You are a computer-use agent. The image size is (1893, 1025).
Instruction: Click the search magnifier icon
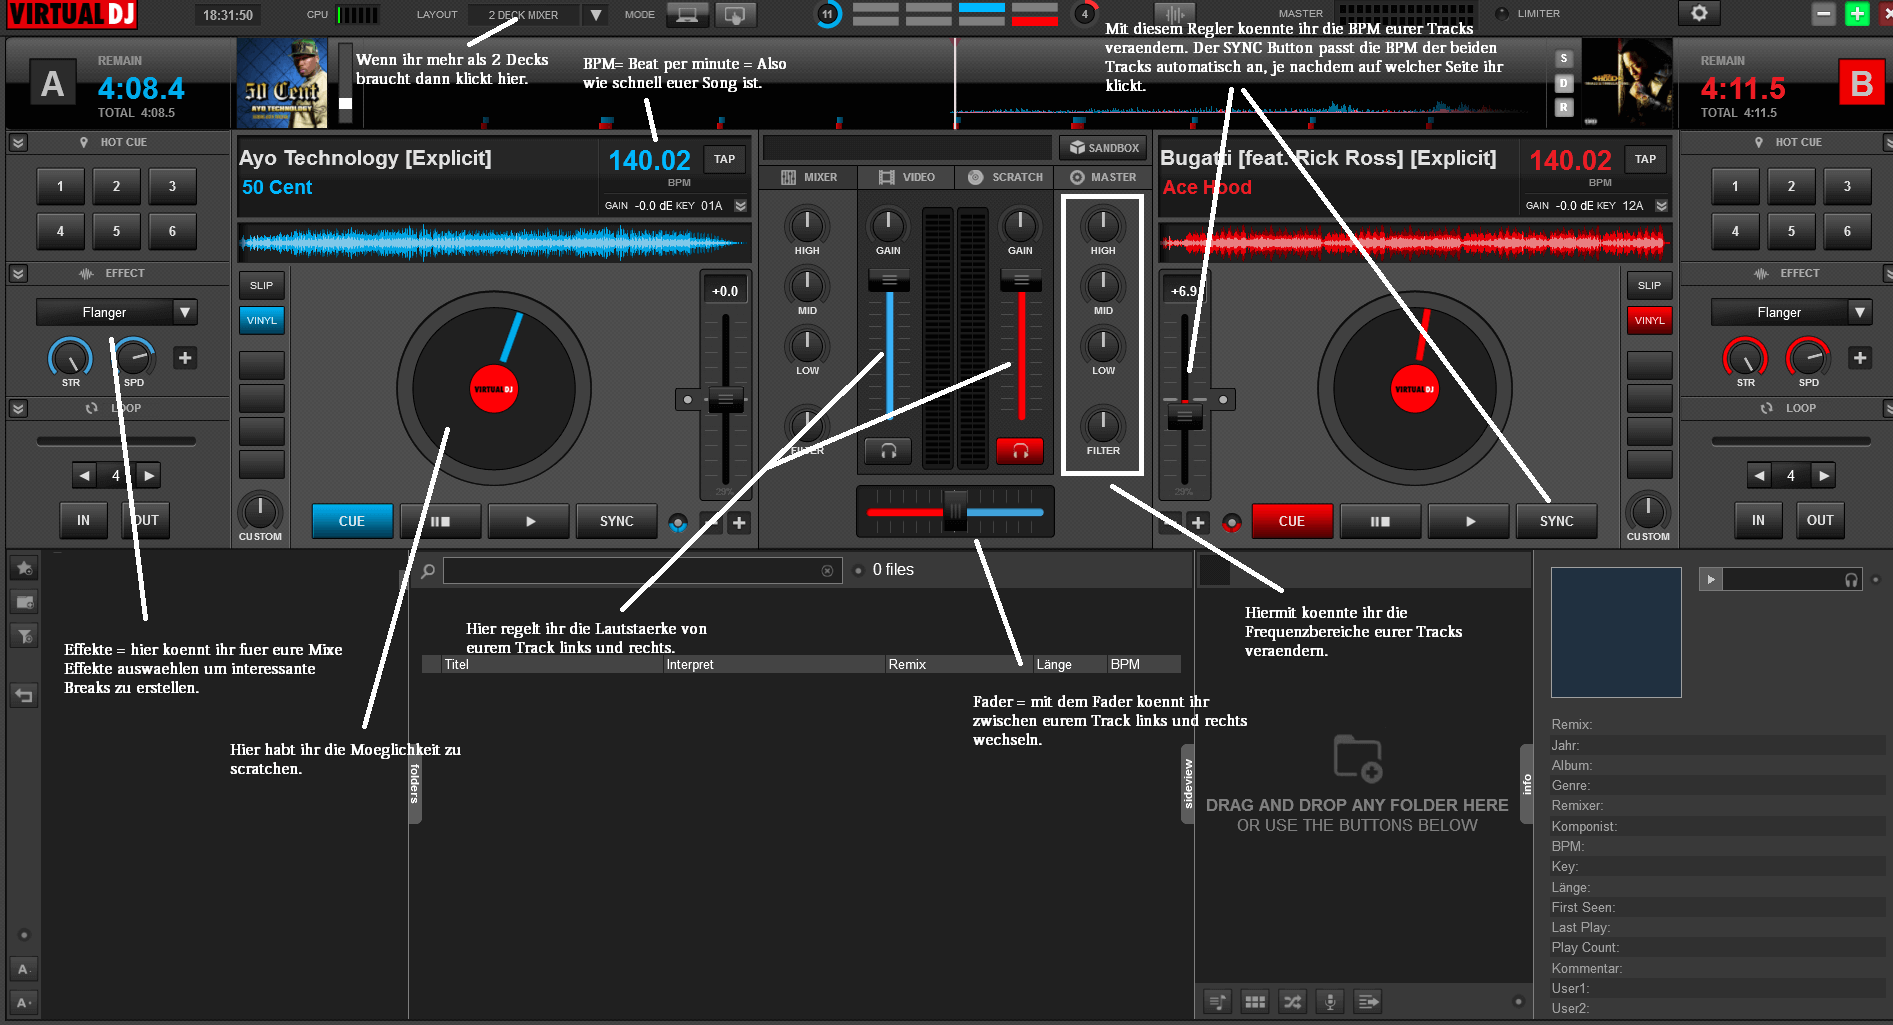pos(428,571)
